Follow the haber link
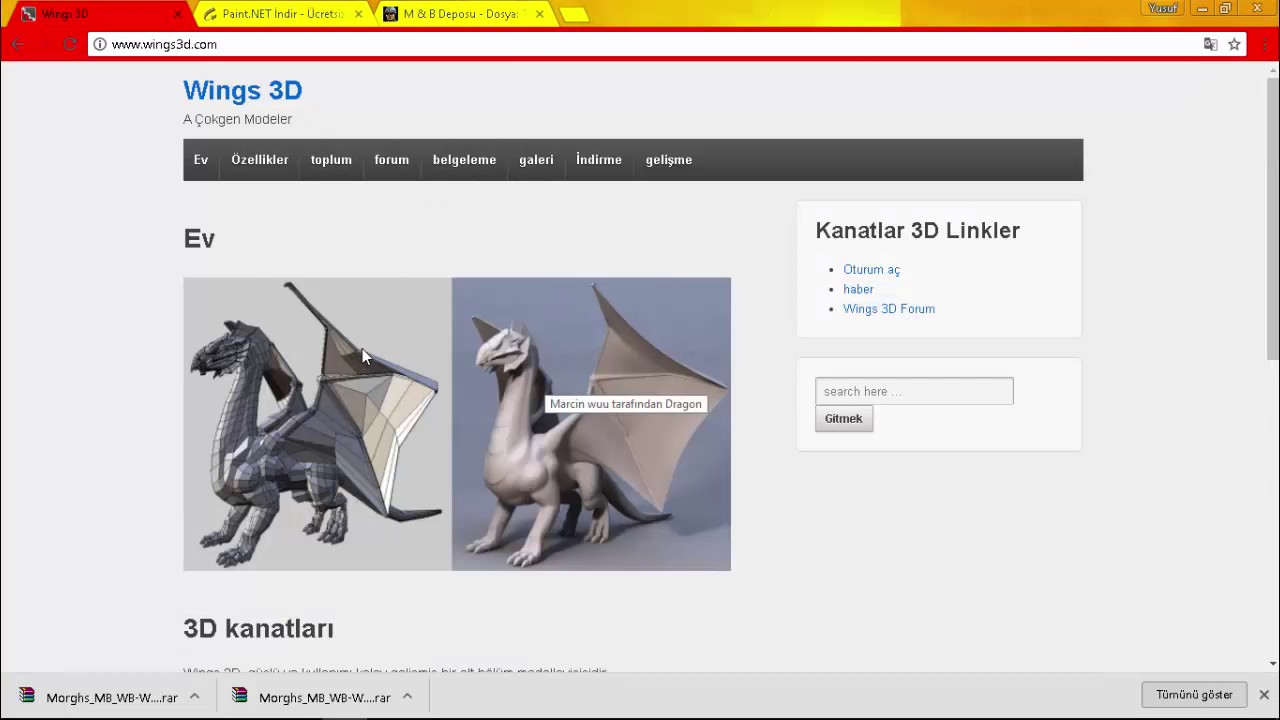 (x=858, y=289)
